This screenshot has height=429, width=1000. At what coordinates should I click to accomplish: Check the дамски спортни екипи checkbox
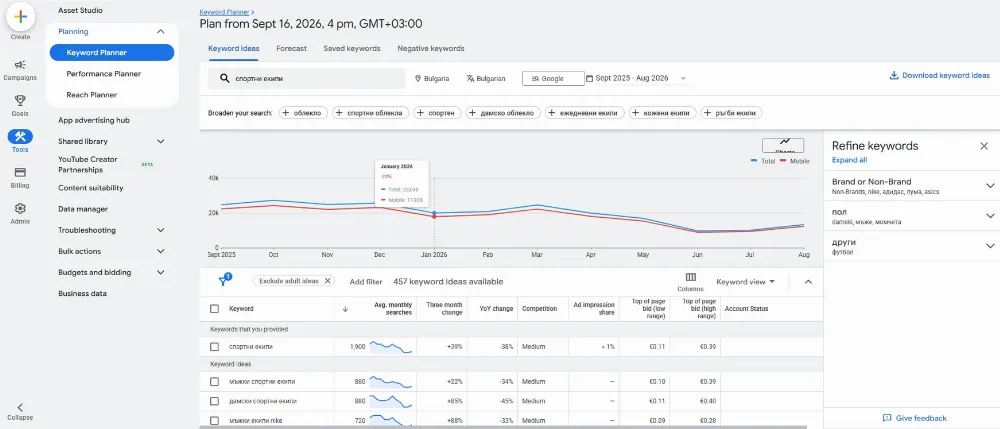pos(214,401)
